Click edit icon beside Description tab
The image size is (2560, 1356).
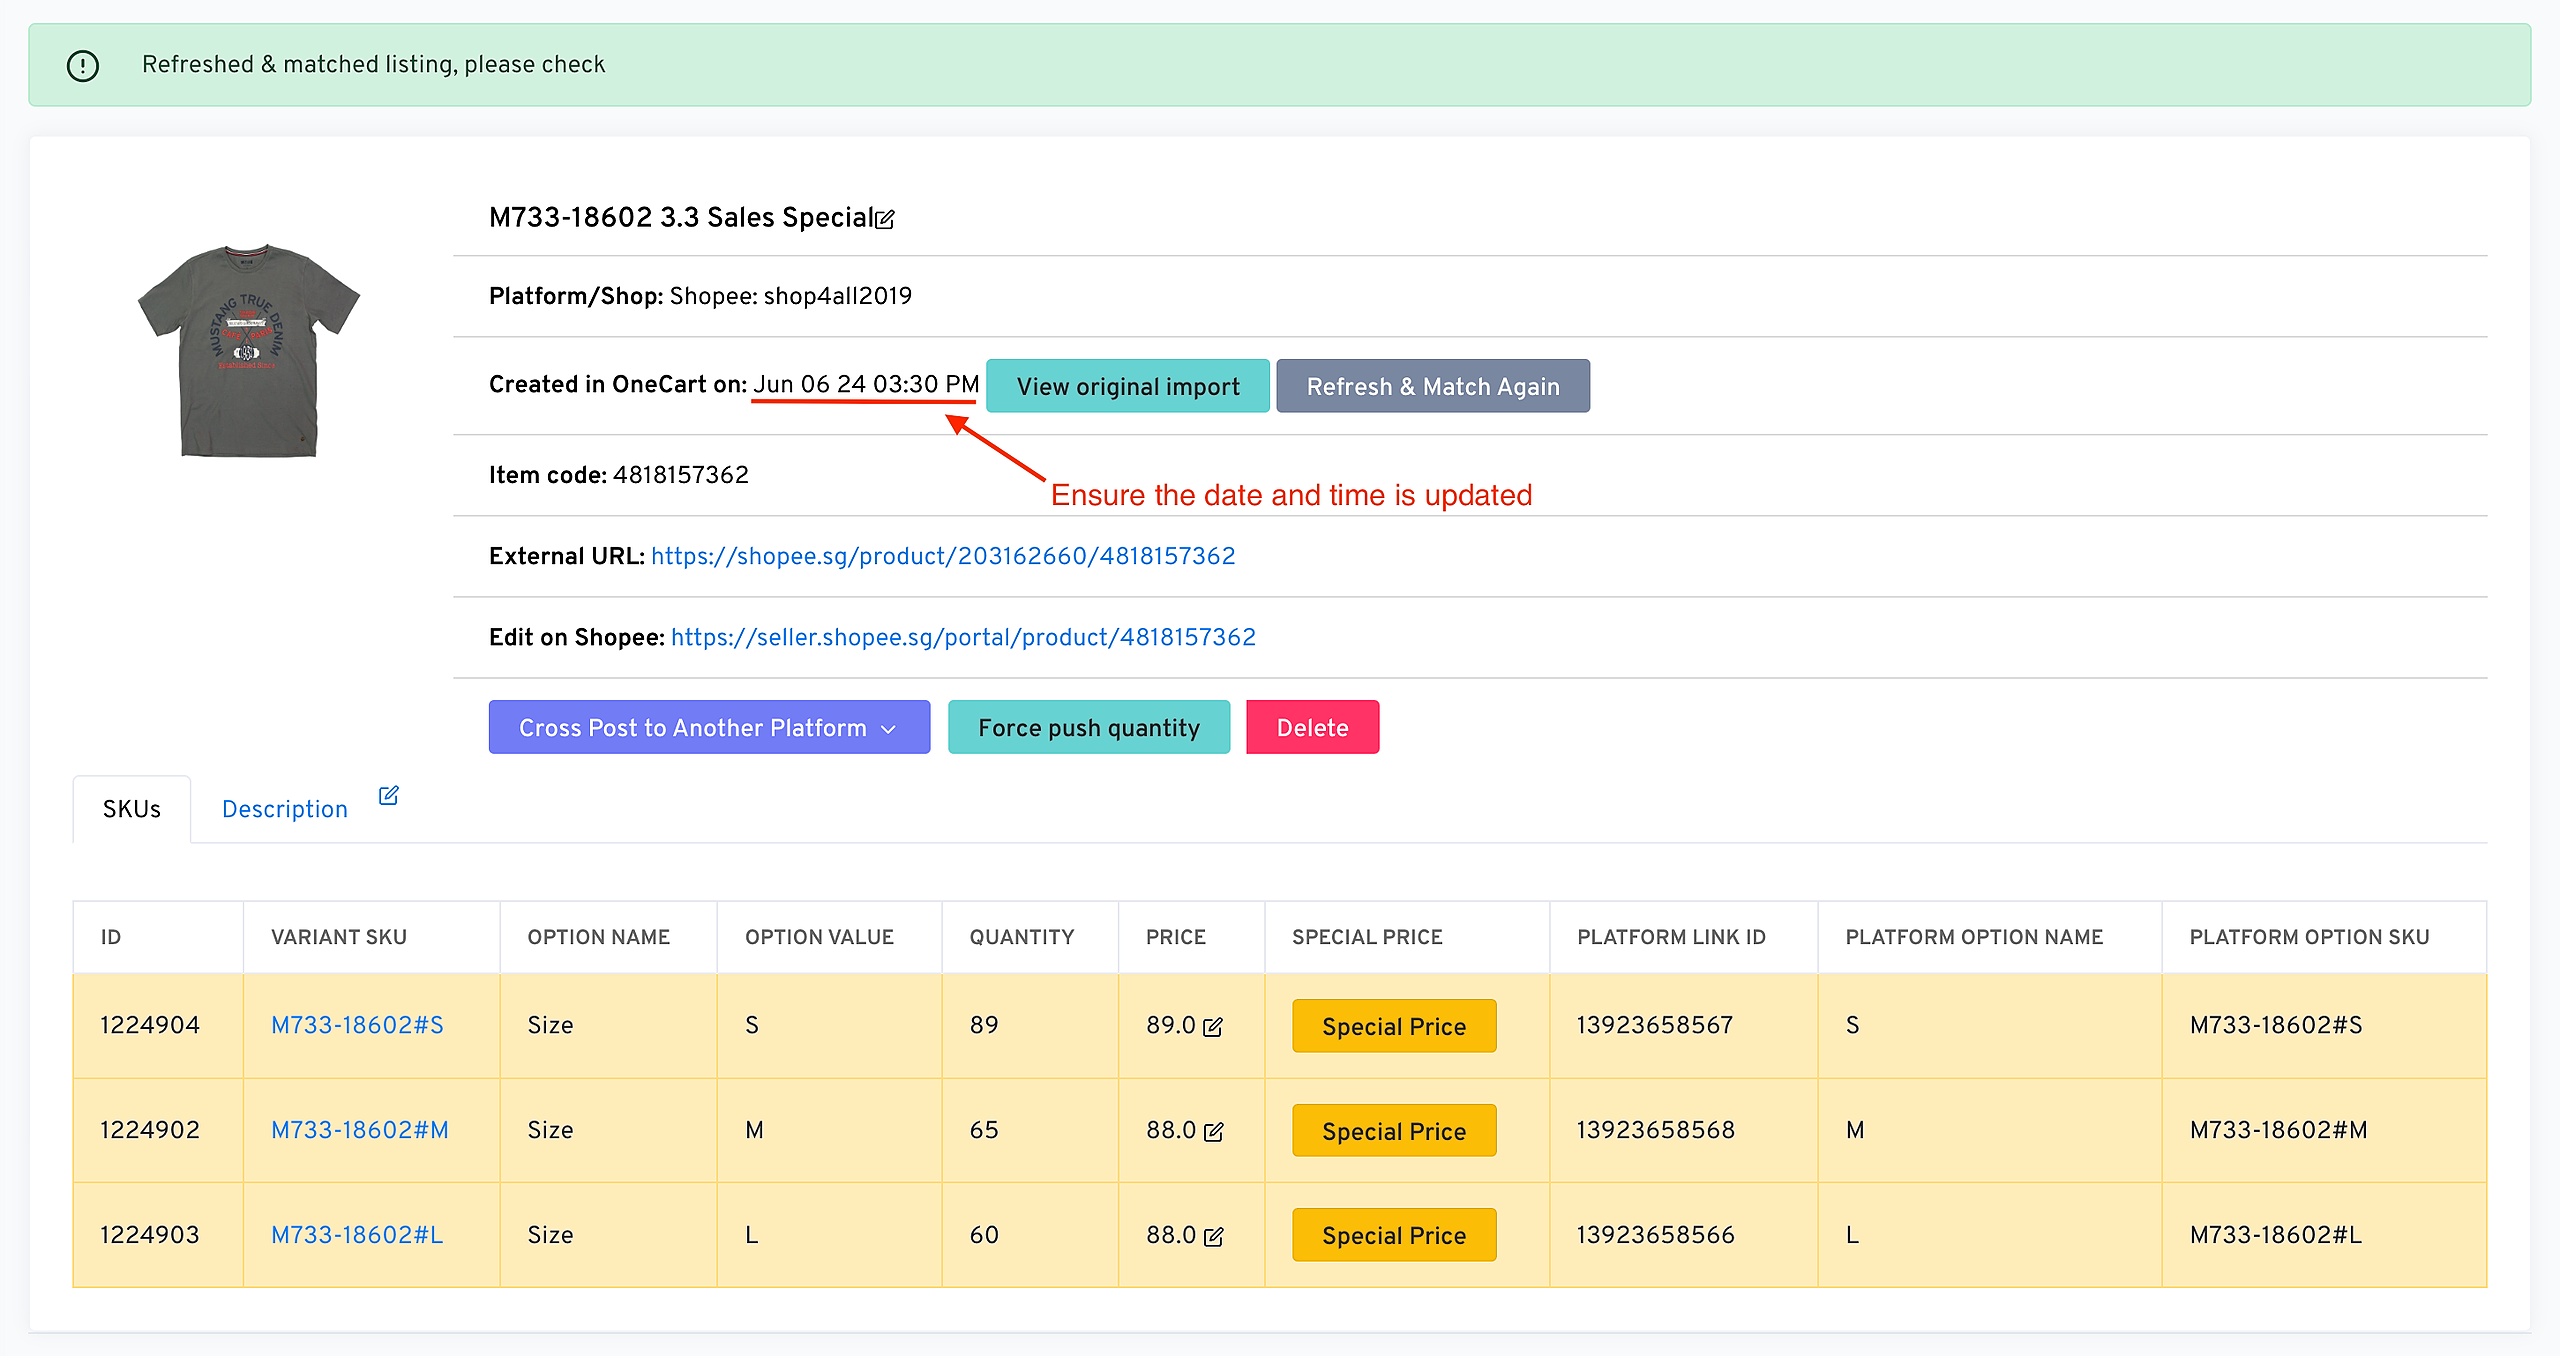[389, 796]
